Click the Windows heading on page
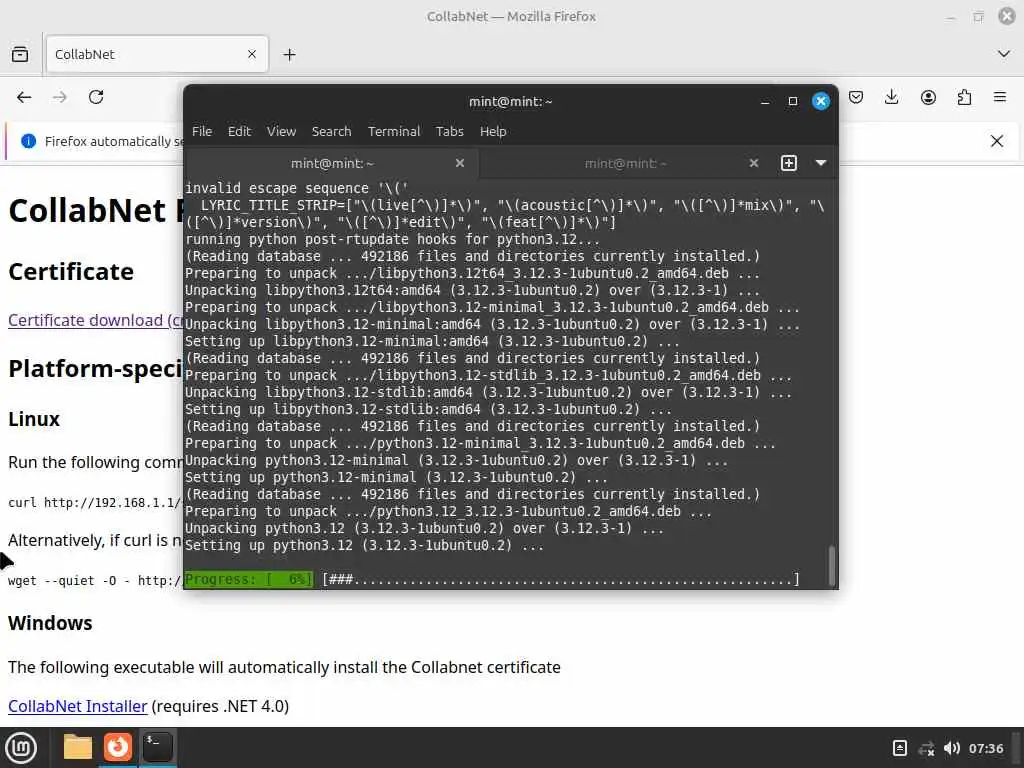The image size is (1024, 768). click(x=50, y=623)
